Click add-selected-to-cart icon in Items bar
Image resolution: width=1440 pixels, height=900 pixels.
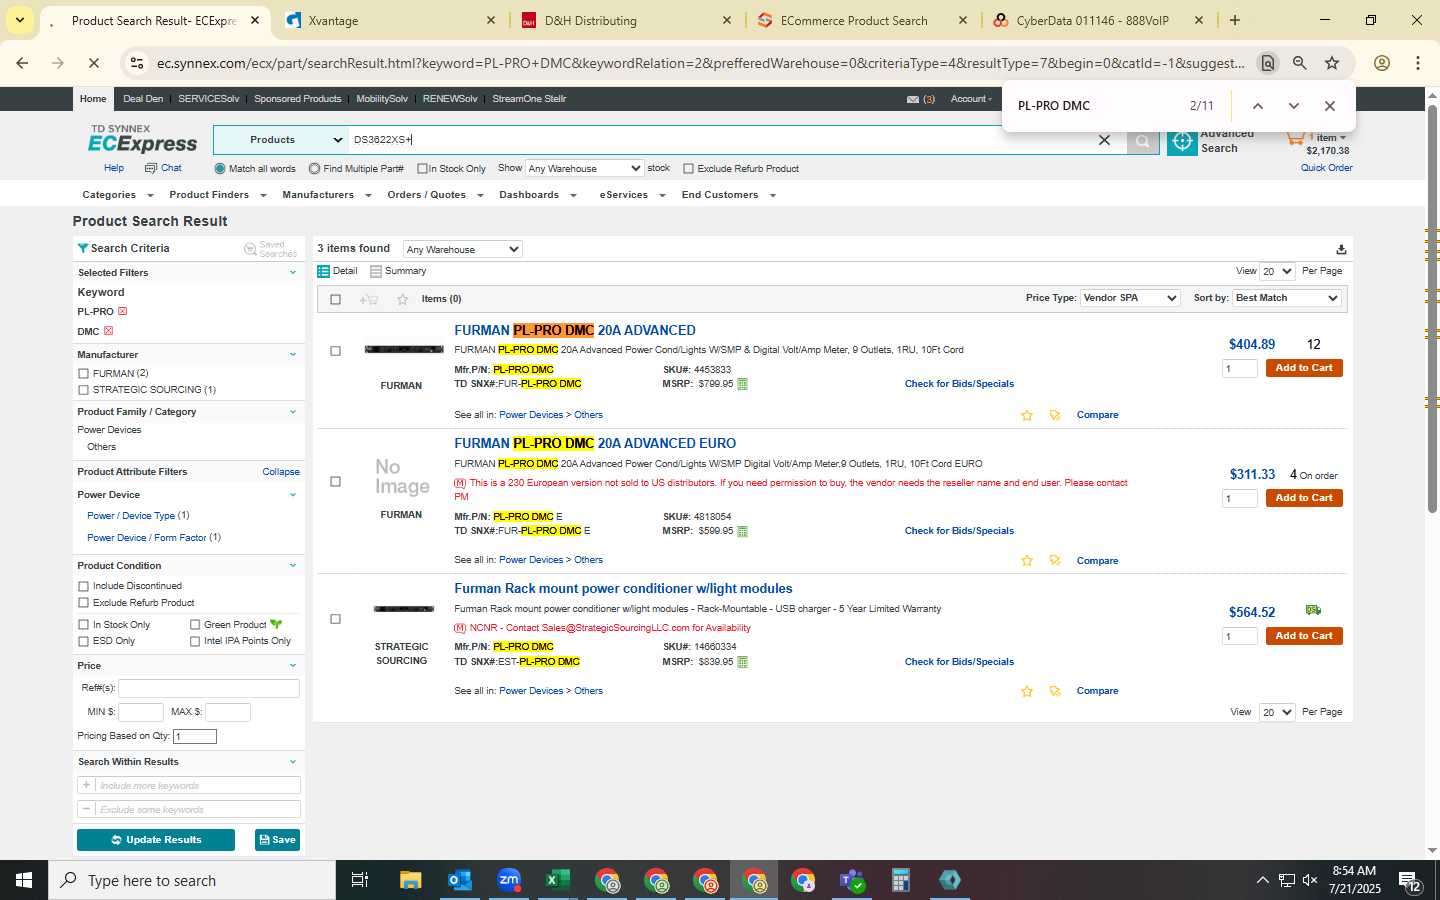368,299
